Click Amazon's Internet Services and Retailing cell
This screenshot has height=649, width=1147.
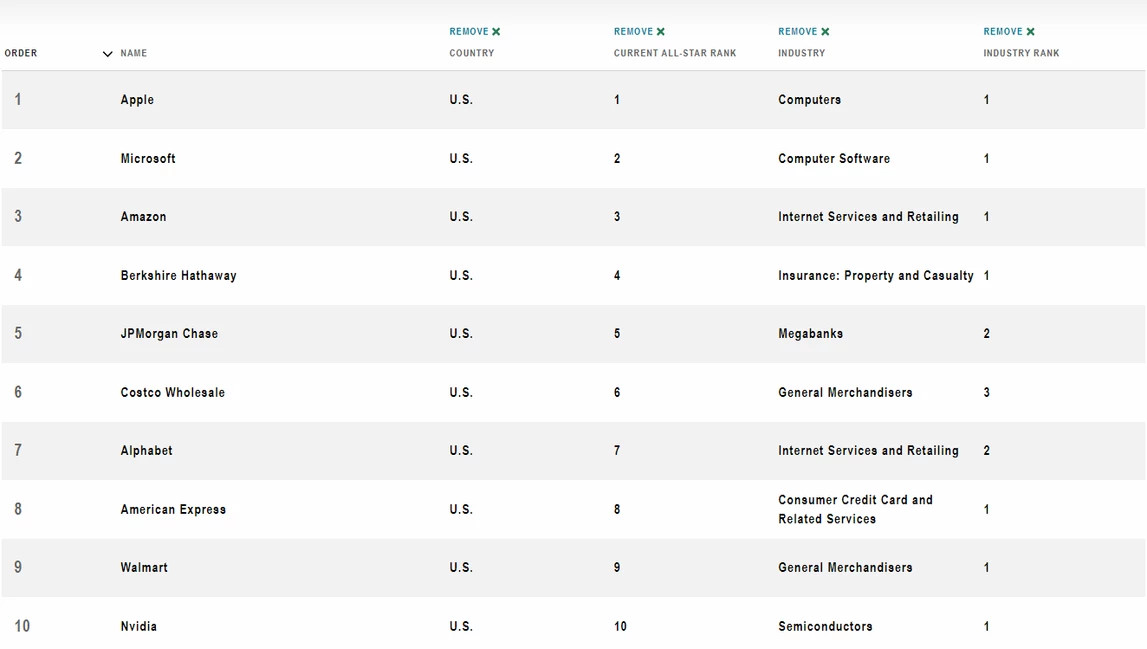coord(868,217)
